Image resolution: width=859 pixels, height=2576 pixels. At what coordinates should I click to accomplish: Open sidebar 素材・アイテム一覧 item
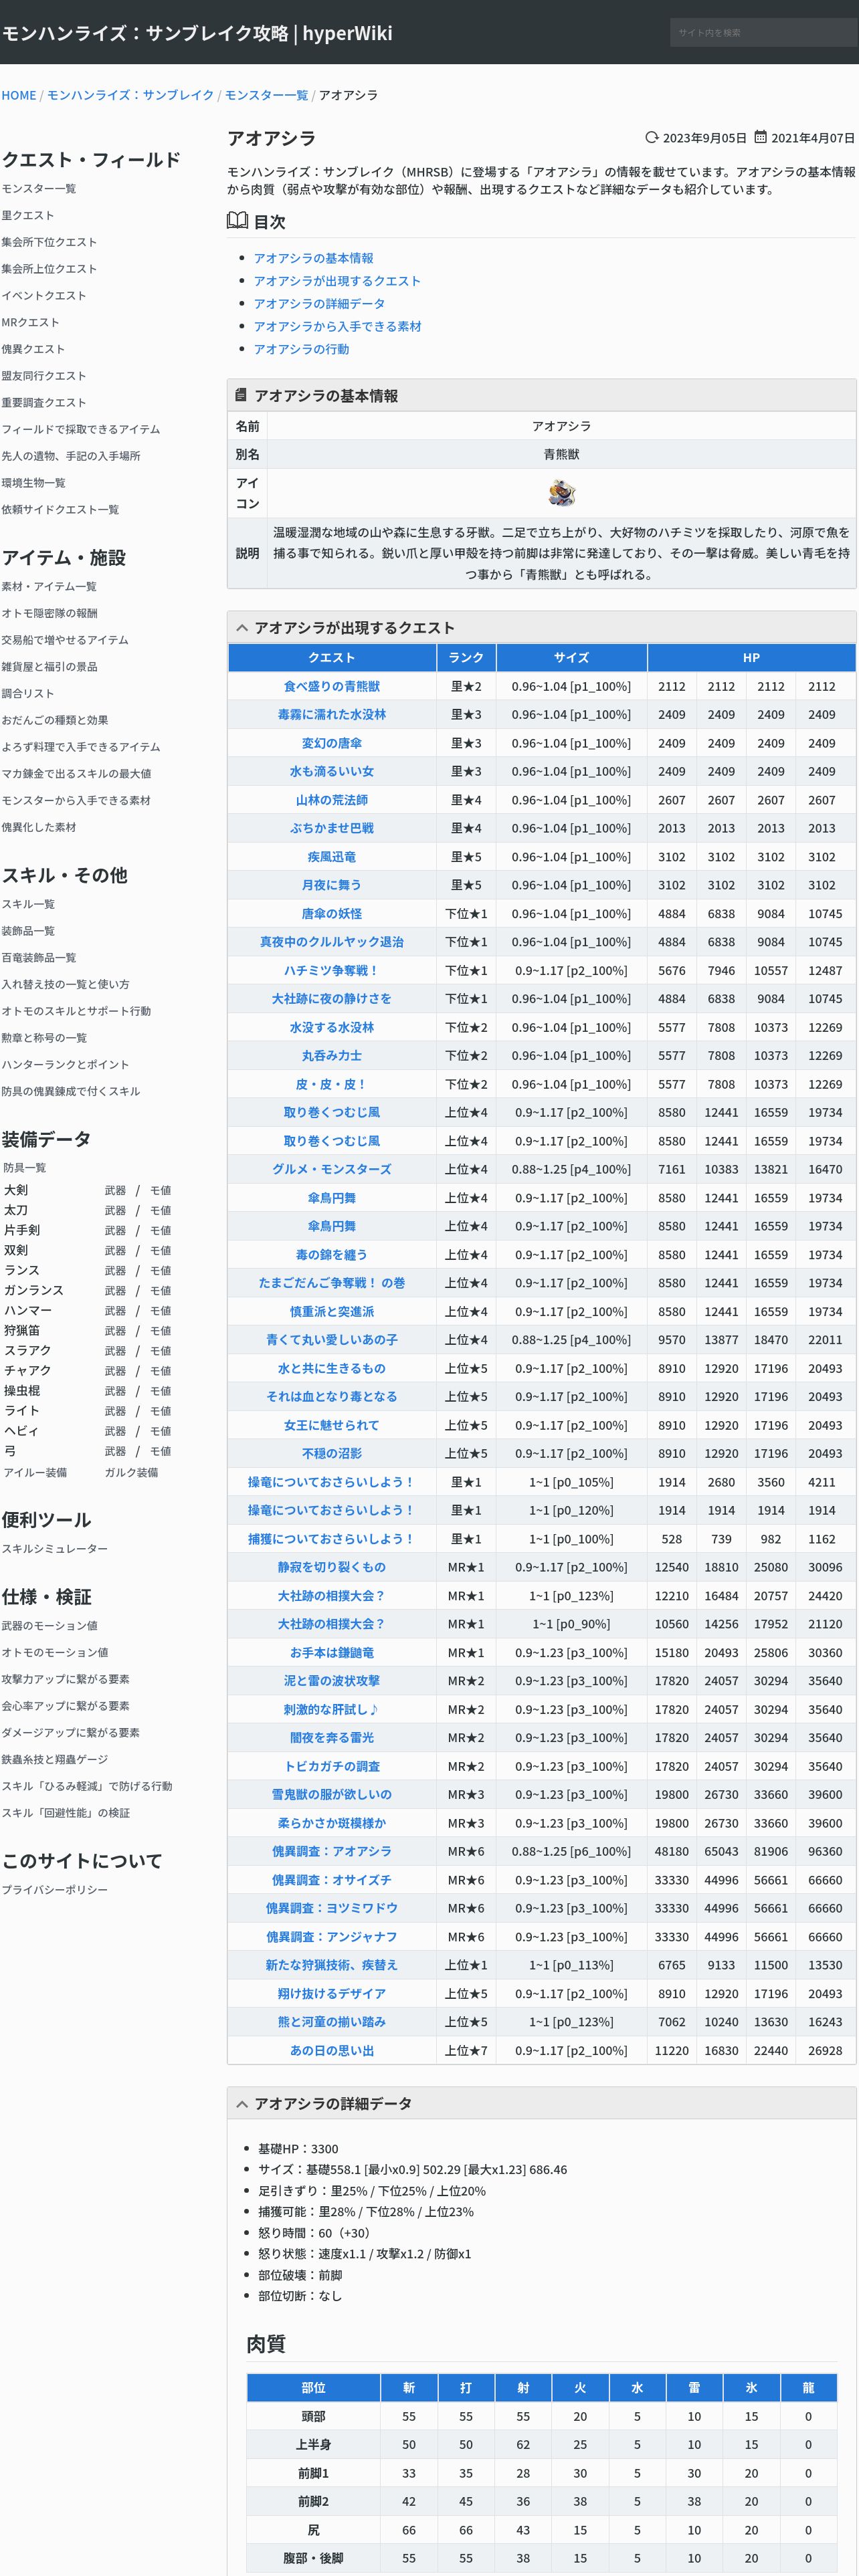click(x=49, y=586)
